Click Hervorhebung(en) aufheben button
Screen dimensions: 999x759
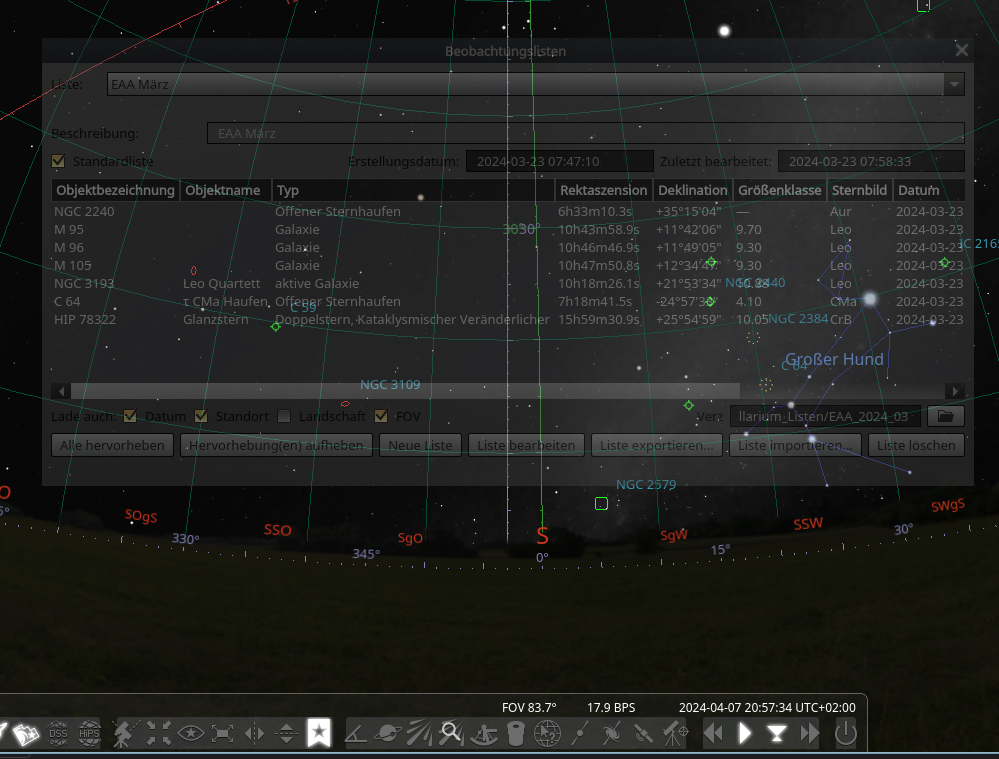[x=277, y=445]
